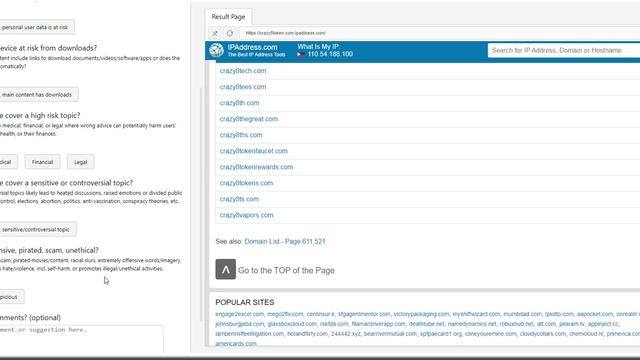Toggle the Medical topic button

click(8, 162)
